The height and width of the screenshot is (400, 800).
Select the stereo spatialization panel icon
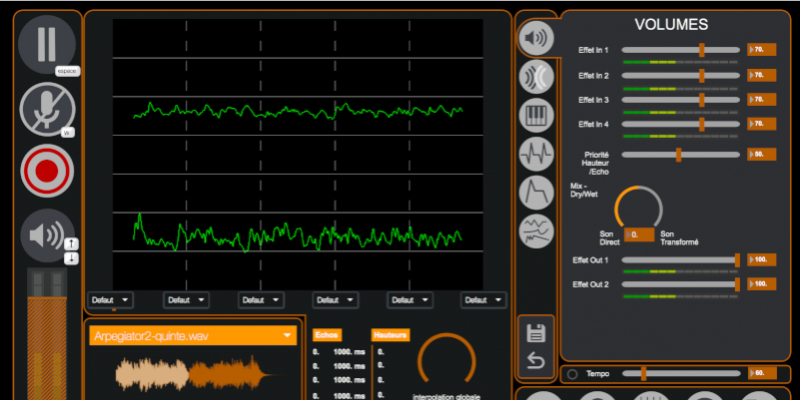point(537,77)
